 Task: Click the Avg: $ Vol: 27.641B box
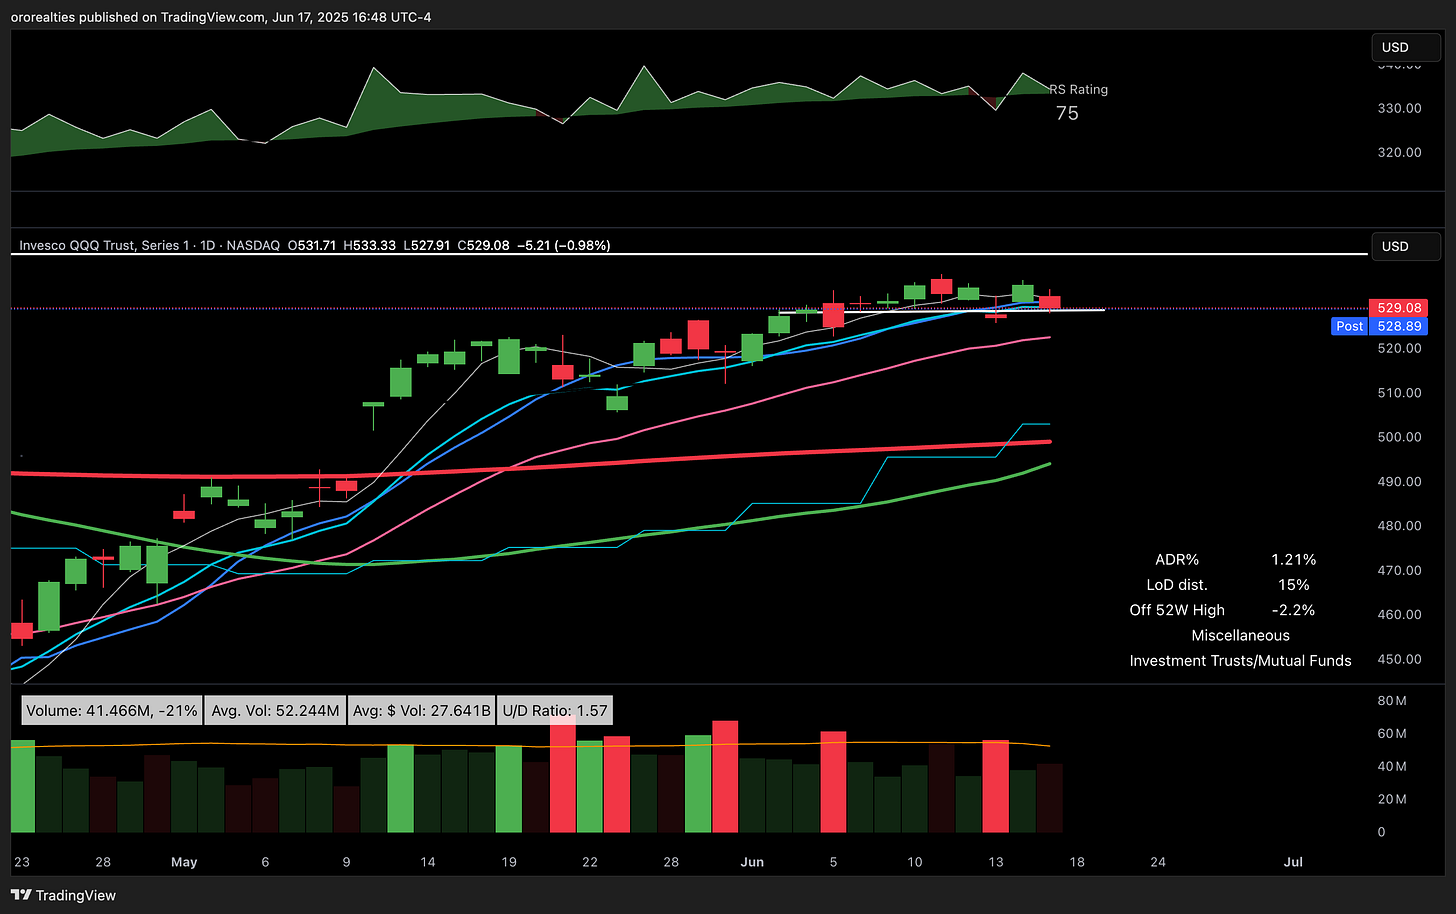(x=421, y=710)
